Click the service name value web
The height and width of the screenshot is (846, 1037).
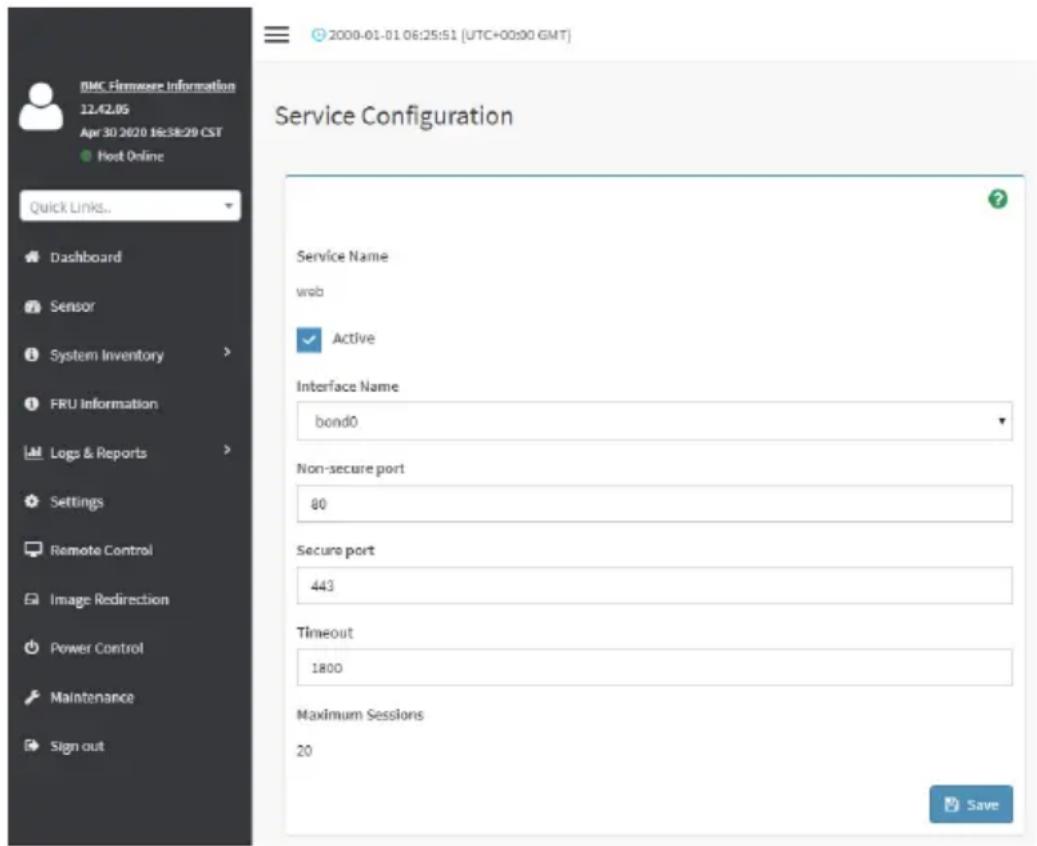coord(310,291)
